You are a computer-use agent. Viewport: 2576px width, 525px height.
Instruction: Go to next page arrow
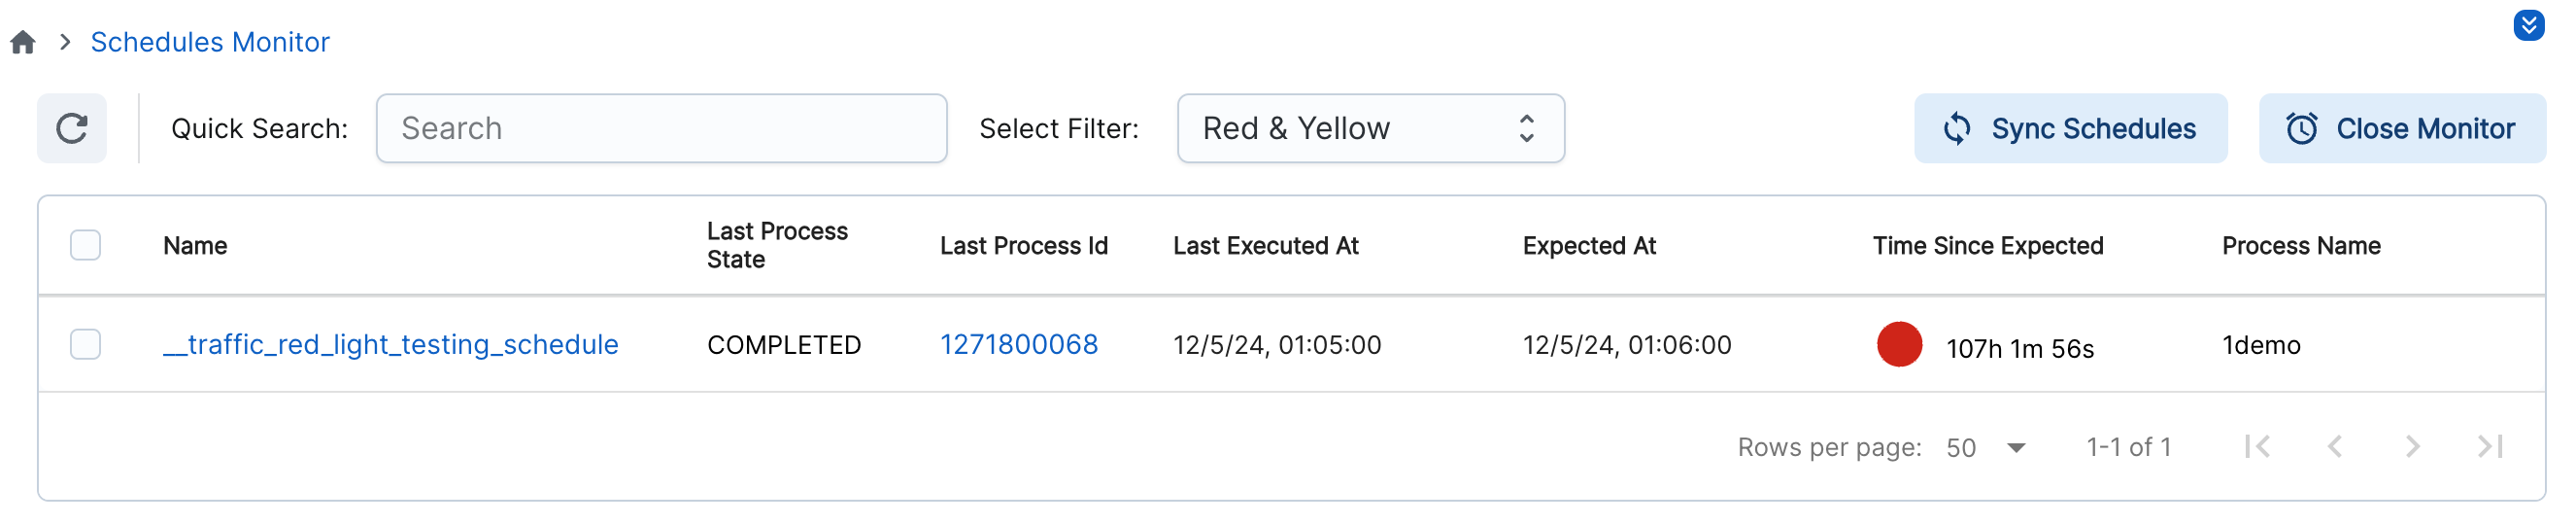pyautogui.click(x=2412, y=446)
